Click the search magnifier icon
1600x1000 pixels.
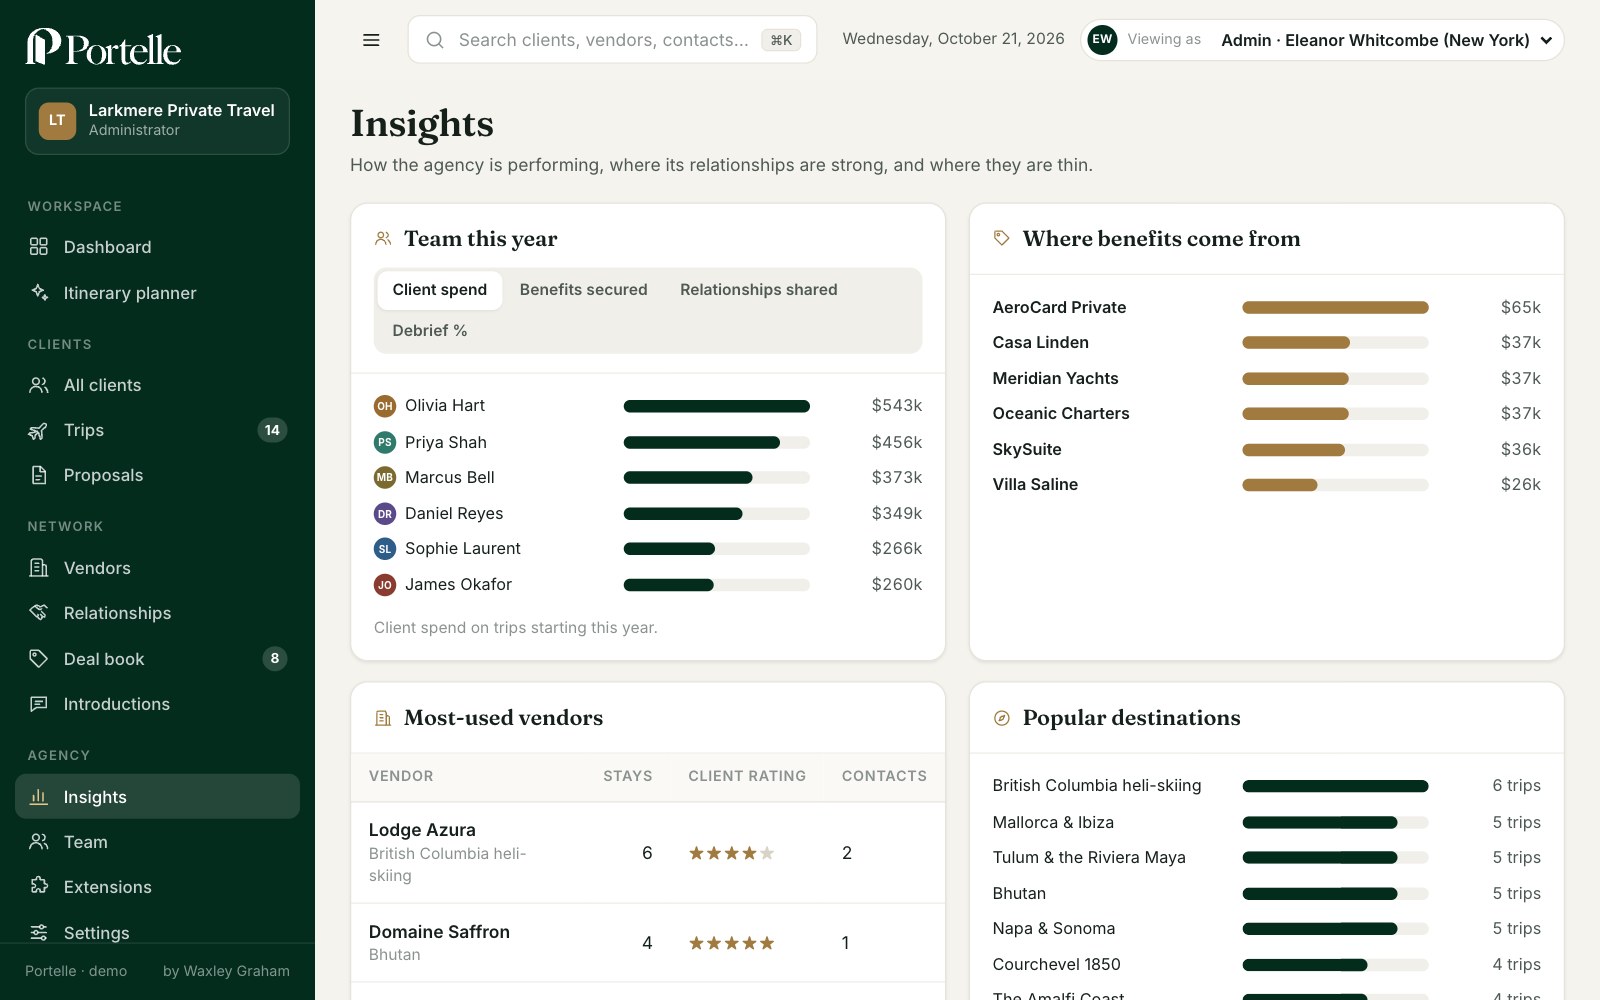coord(435,40)
